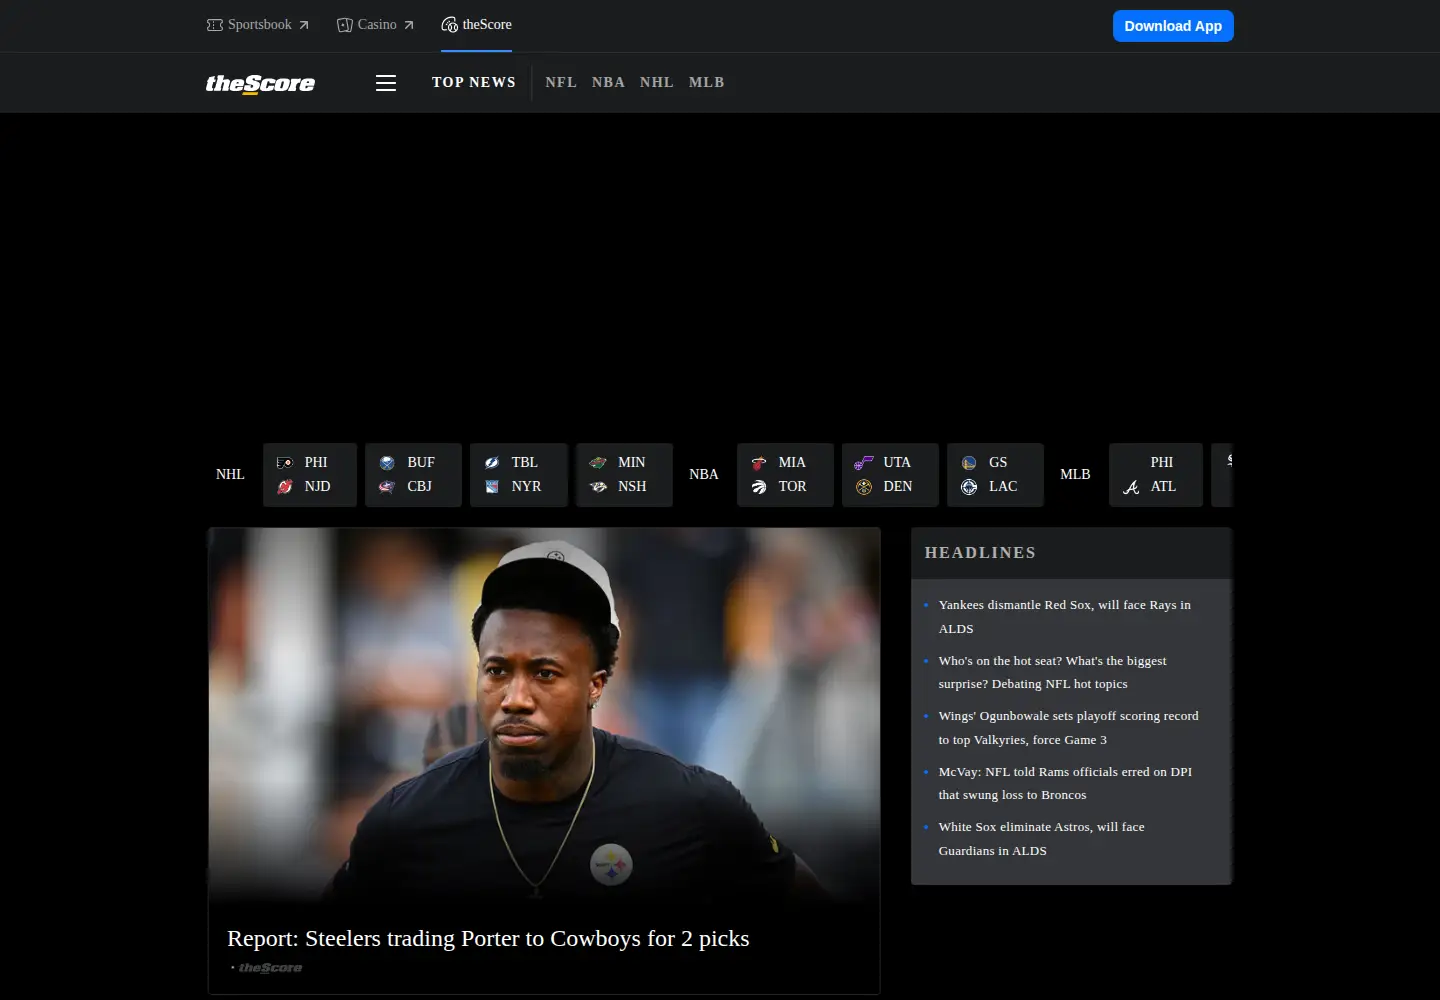Open White Sox eliminate Astros headline
The width and height of the screenshot is (1440, 1000).
click(x=1041, y=839)
